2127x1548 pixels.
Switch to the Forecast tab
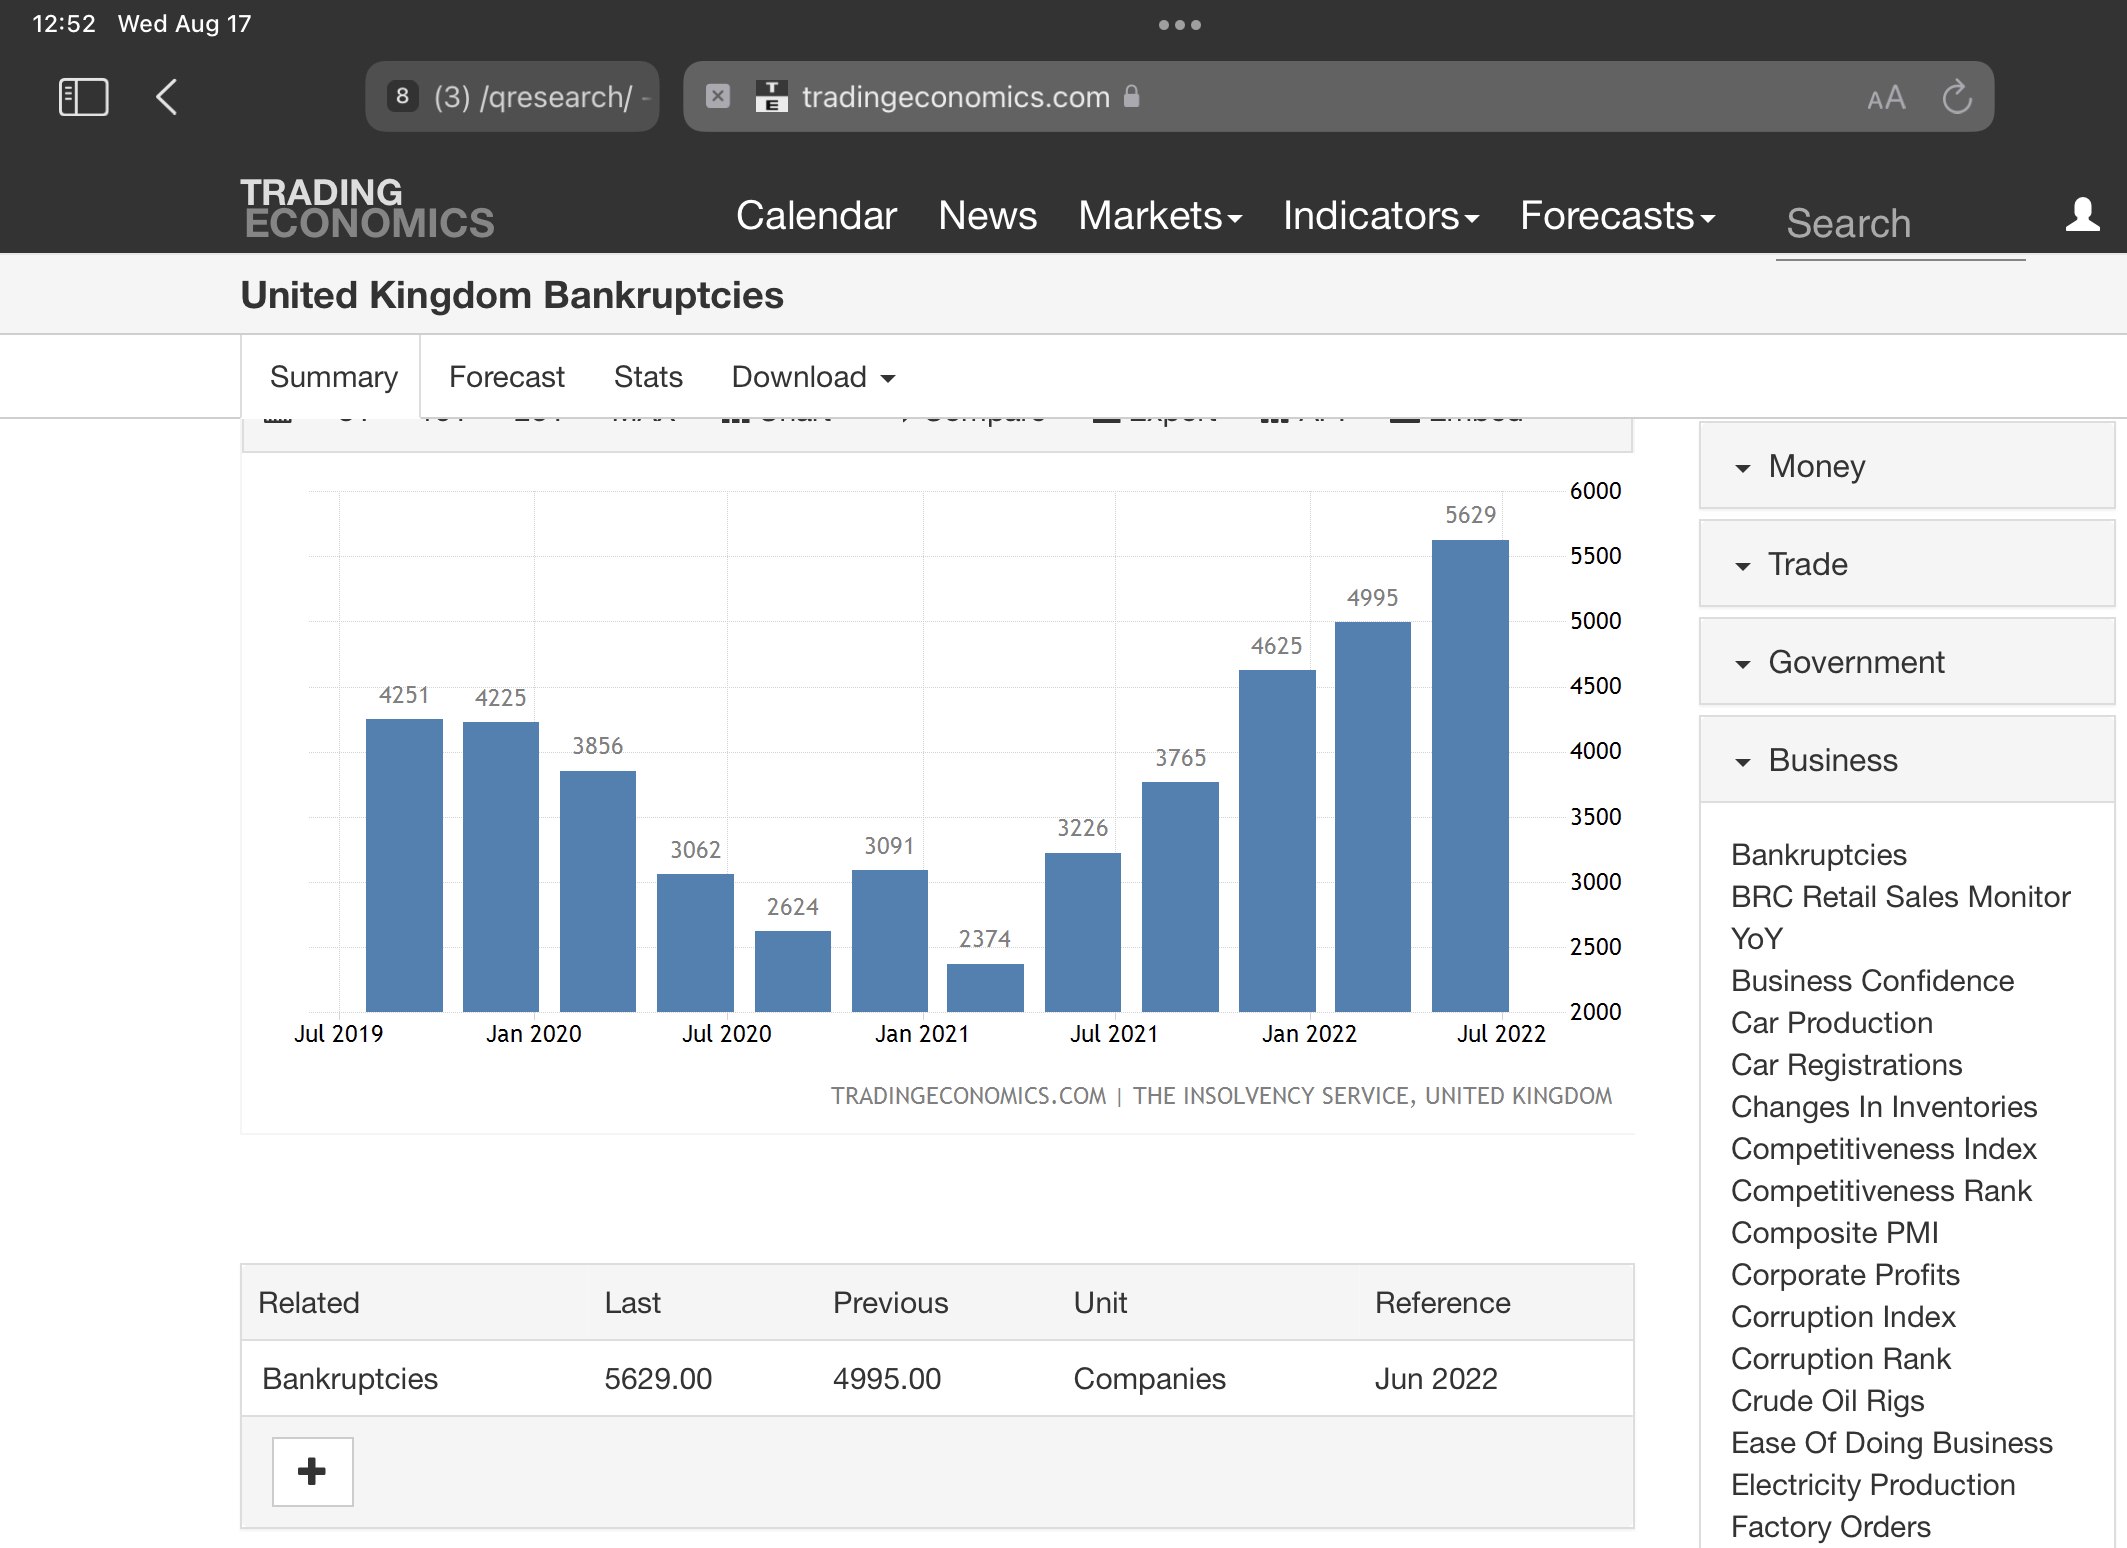click(x=506, y=377)
